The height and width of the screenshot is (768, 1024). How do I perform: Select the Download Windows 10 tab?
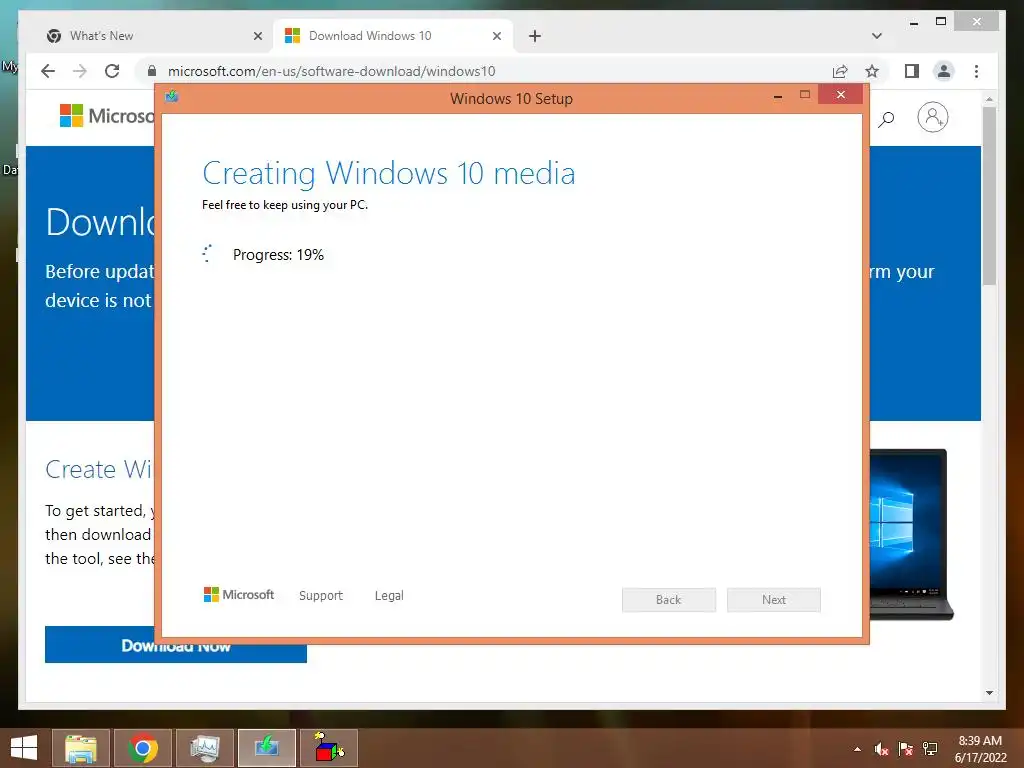(x=393, y=36)
